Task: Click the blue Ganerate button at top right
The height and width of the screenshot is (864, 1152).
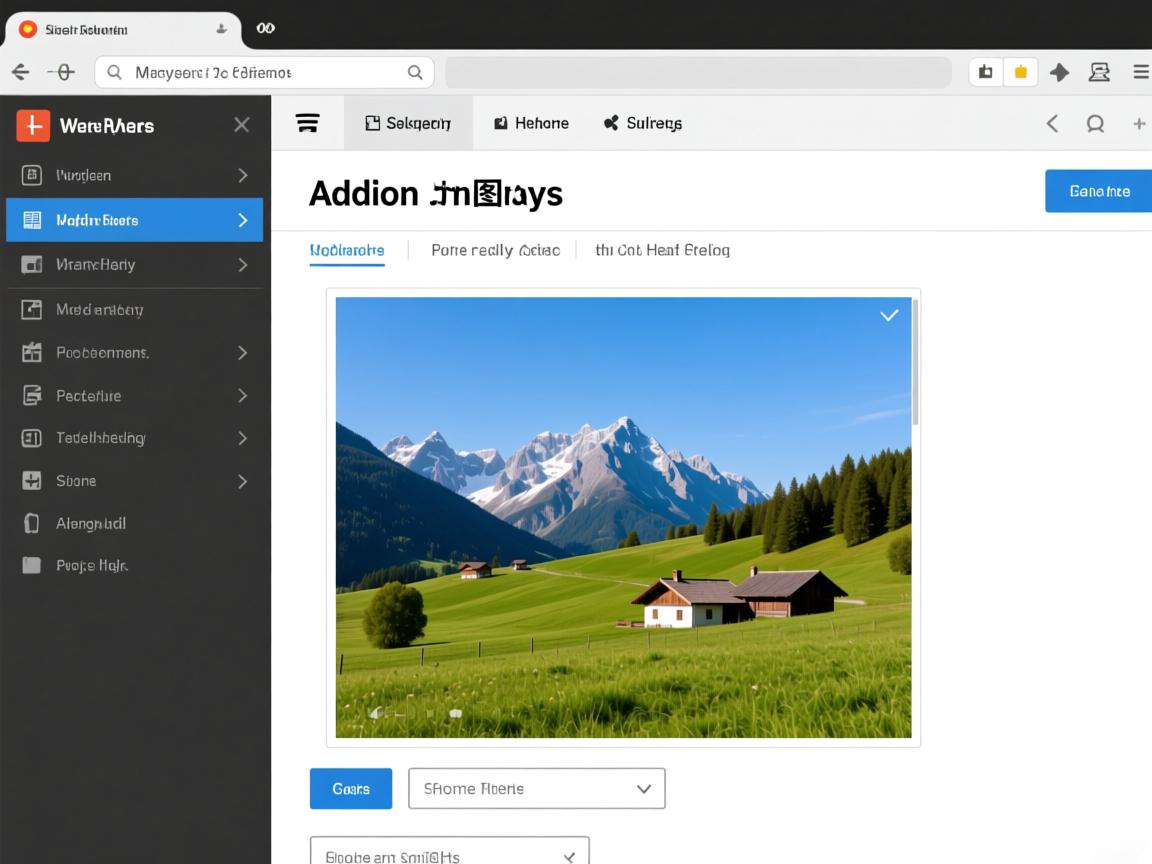Action: (1098, 191)
